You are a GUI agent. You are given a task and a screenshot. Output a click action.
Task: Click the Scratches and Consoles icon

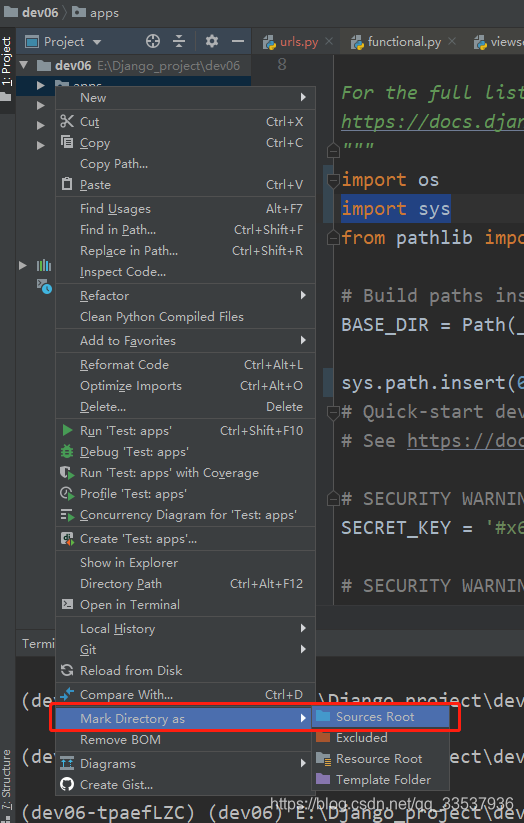(x=44, y=286)
